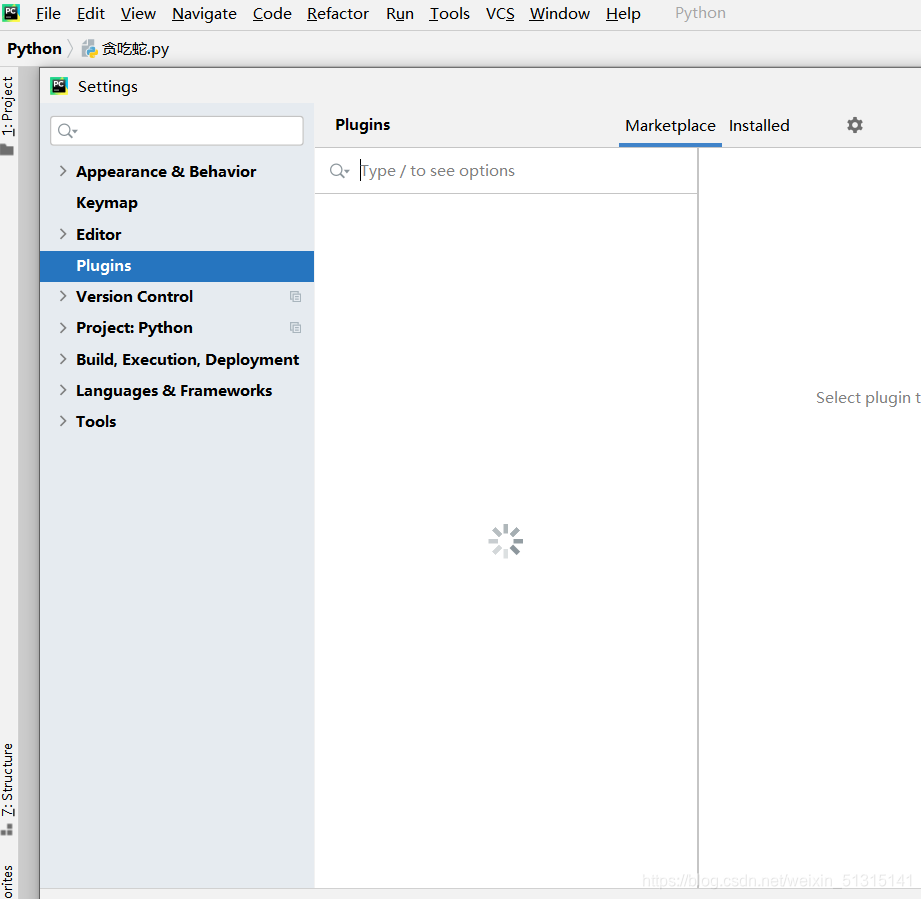Expand the Project: Python node
Viewport: 921px width, 899px height.
(x=63, y=327)
